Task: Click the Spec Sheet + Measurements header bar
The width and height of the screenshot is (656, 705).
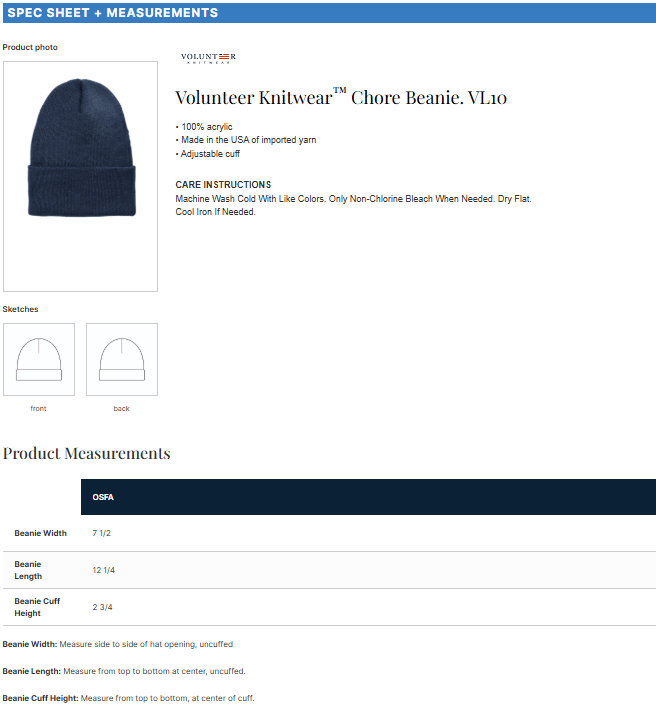Action: pyautogui.click(x=329, y=13)
